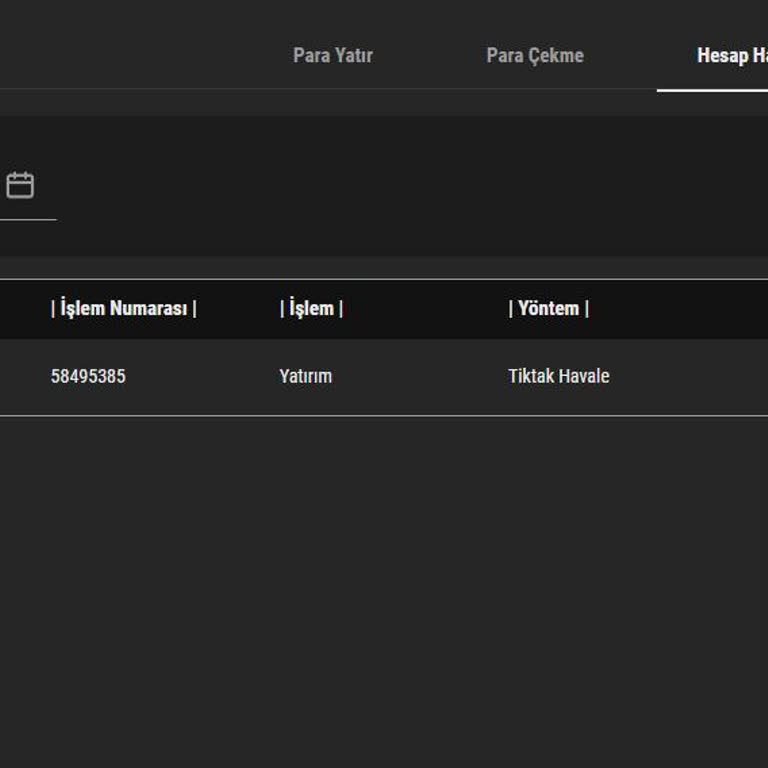
Task: Select transaction number 58495385
Action: [88, 376]
